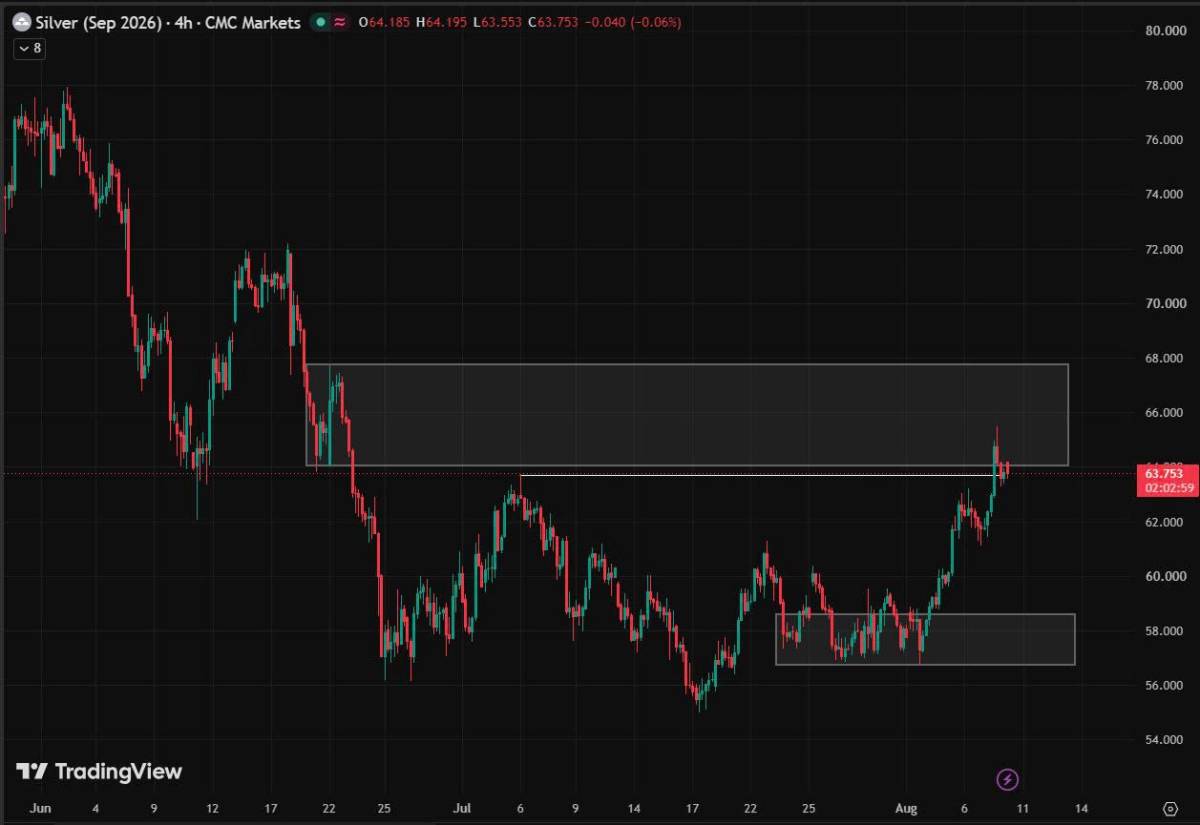Click the green market status dot
Screen dimensions: 1200x825
(319, 22)
